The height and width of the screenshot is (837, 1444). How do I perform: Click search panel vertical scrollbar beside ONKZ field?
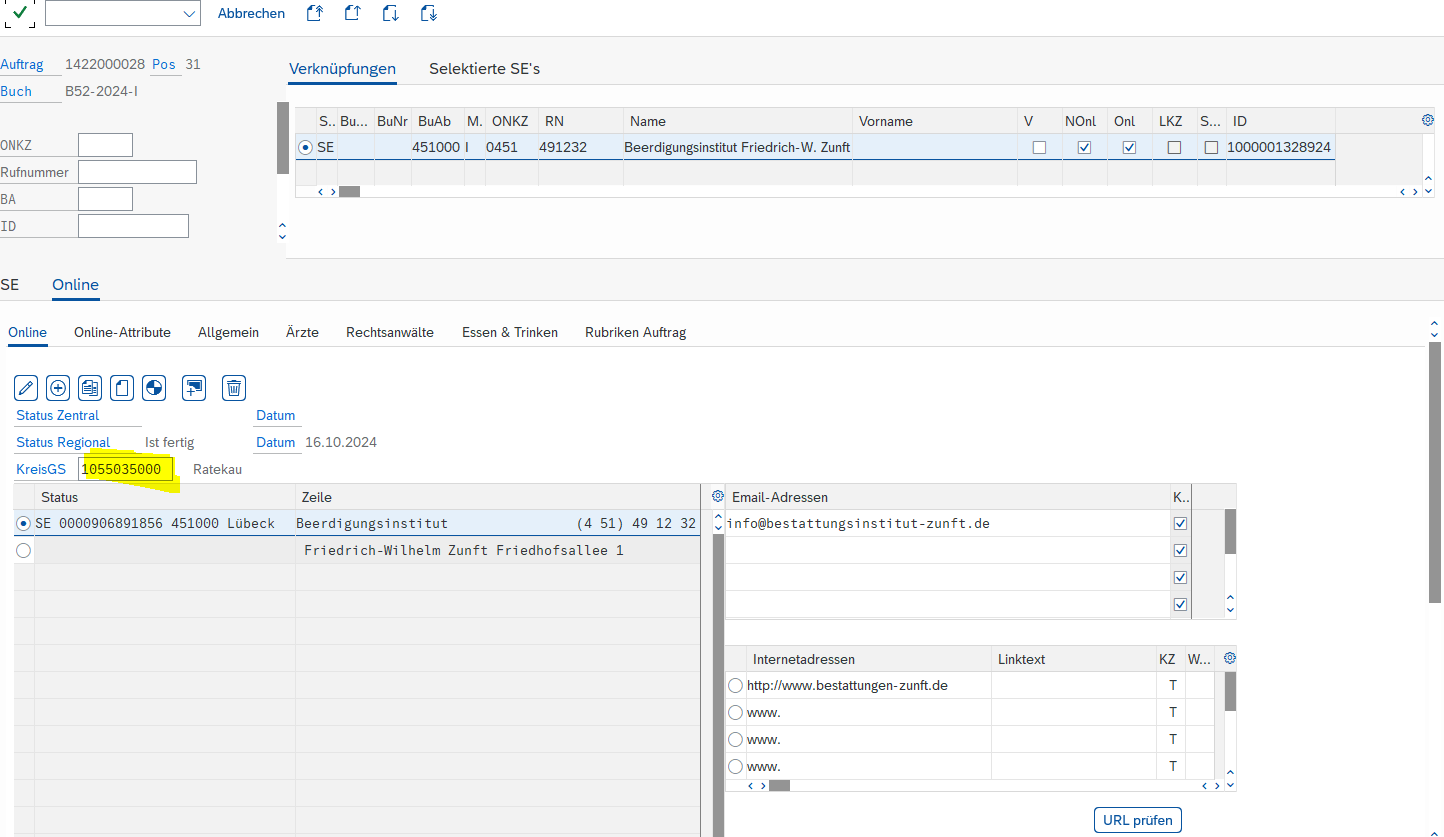pos(283,138)
